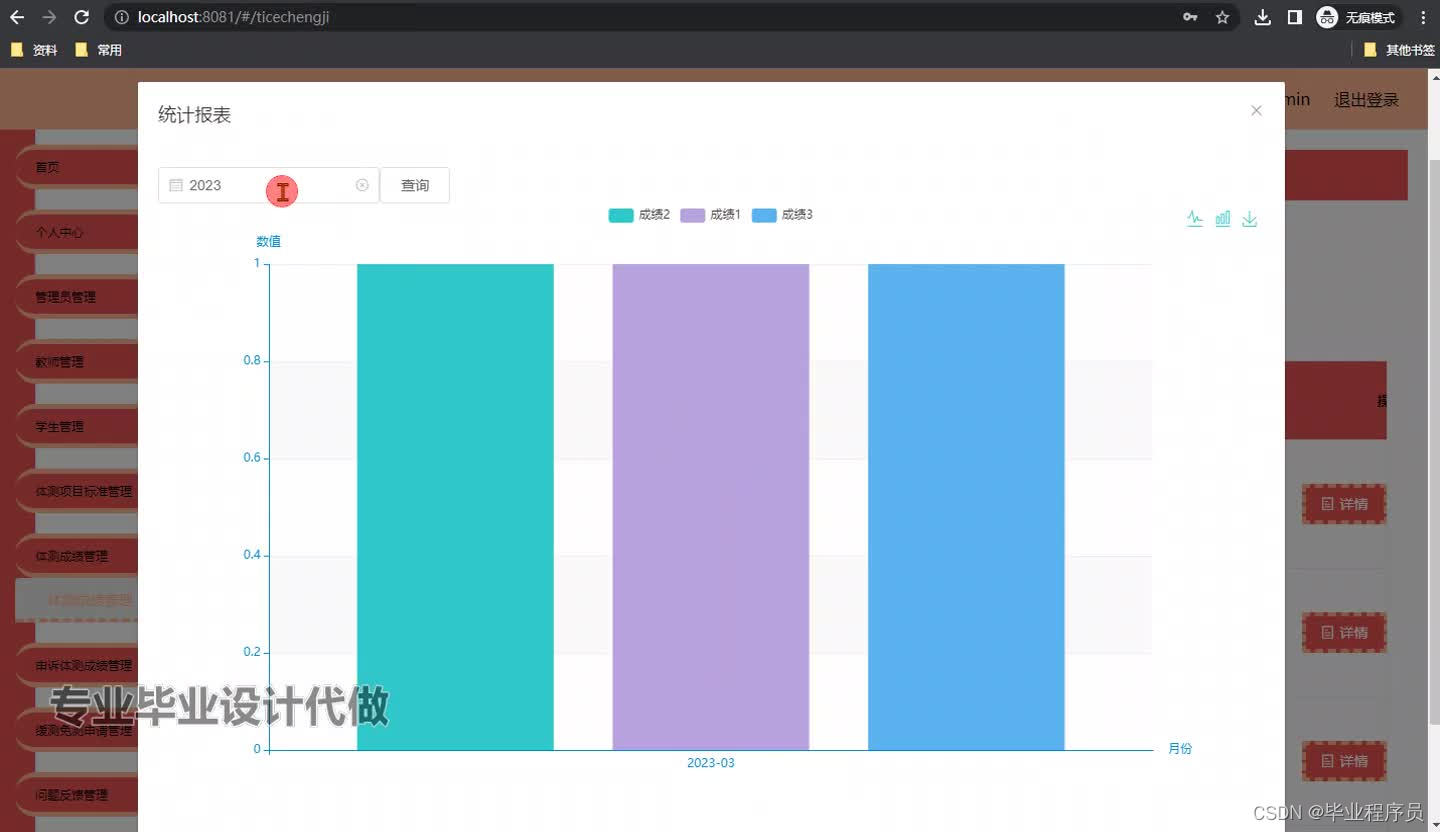The height and width of the screenshot is (832, 1440).
Task: Toggle 成绩1 legend series
Action: [x=711, y=215]
